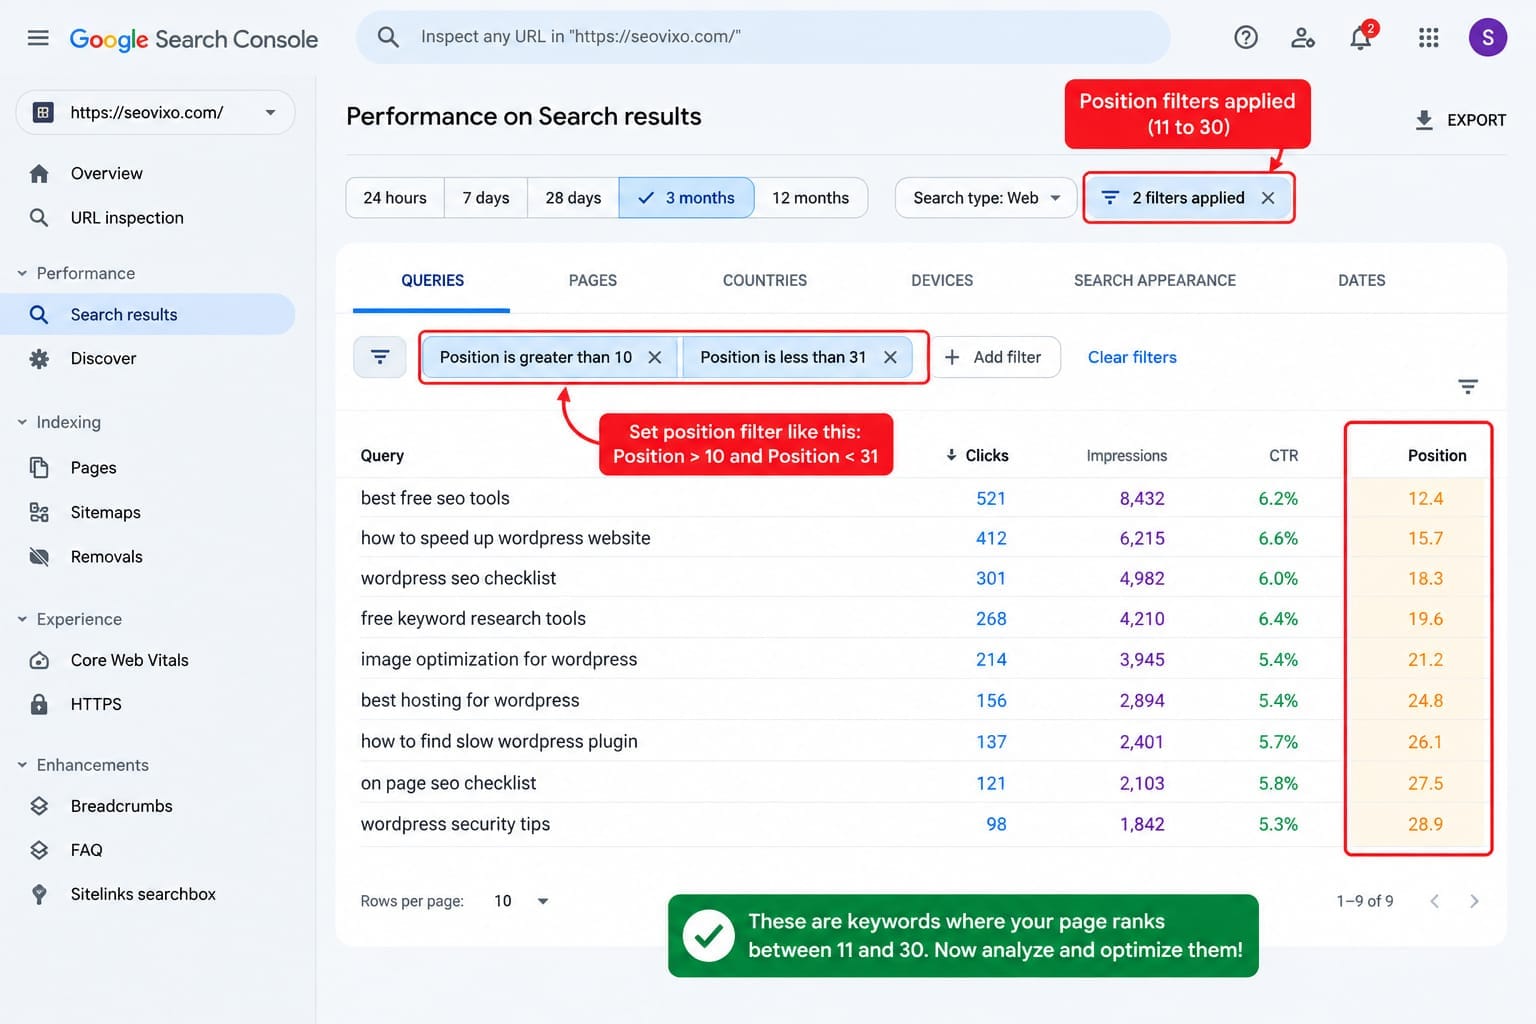Select the 28 days date range
Screen dimensions: 1536x1024
pos(573,198)
